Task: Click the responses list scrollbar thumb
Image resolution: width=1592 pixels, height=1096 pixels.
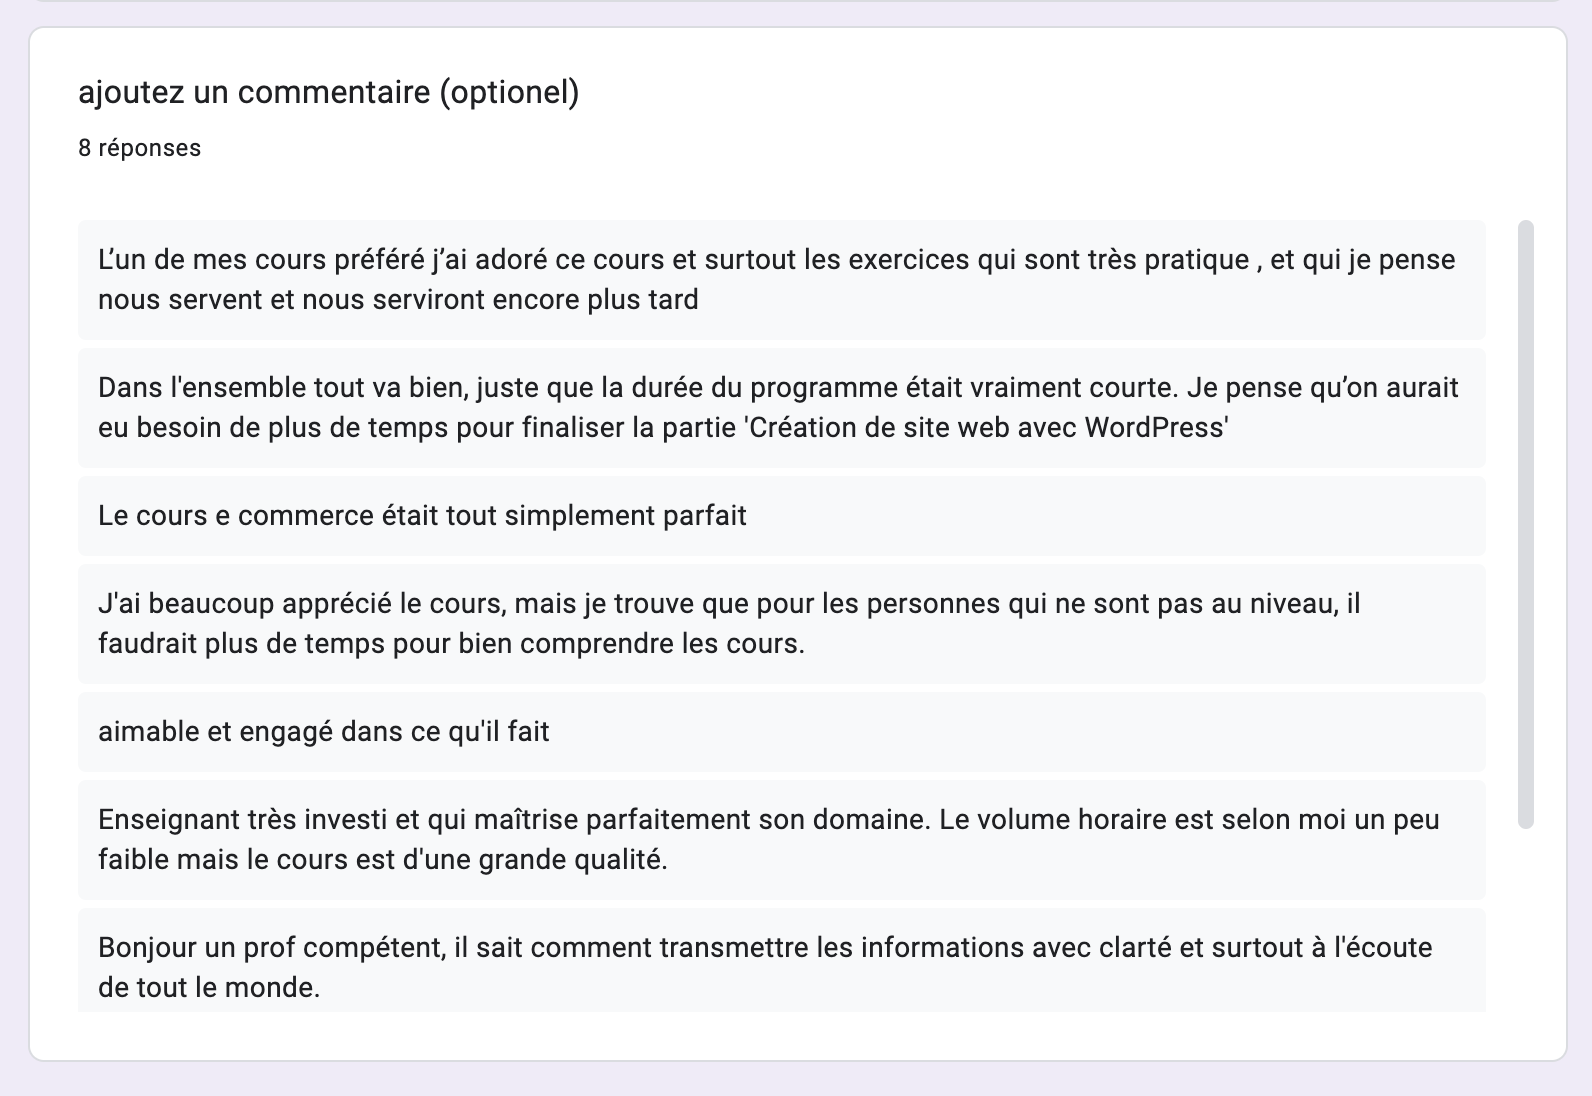Action: click(1526, 524)
